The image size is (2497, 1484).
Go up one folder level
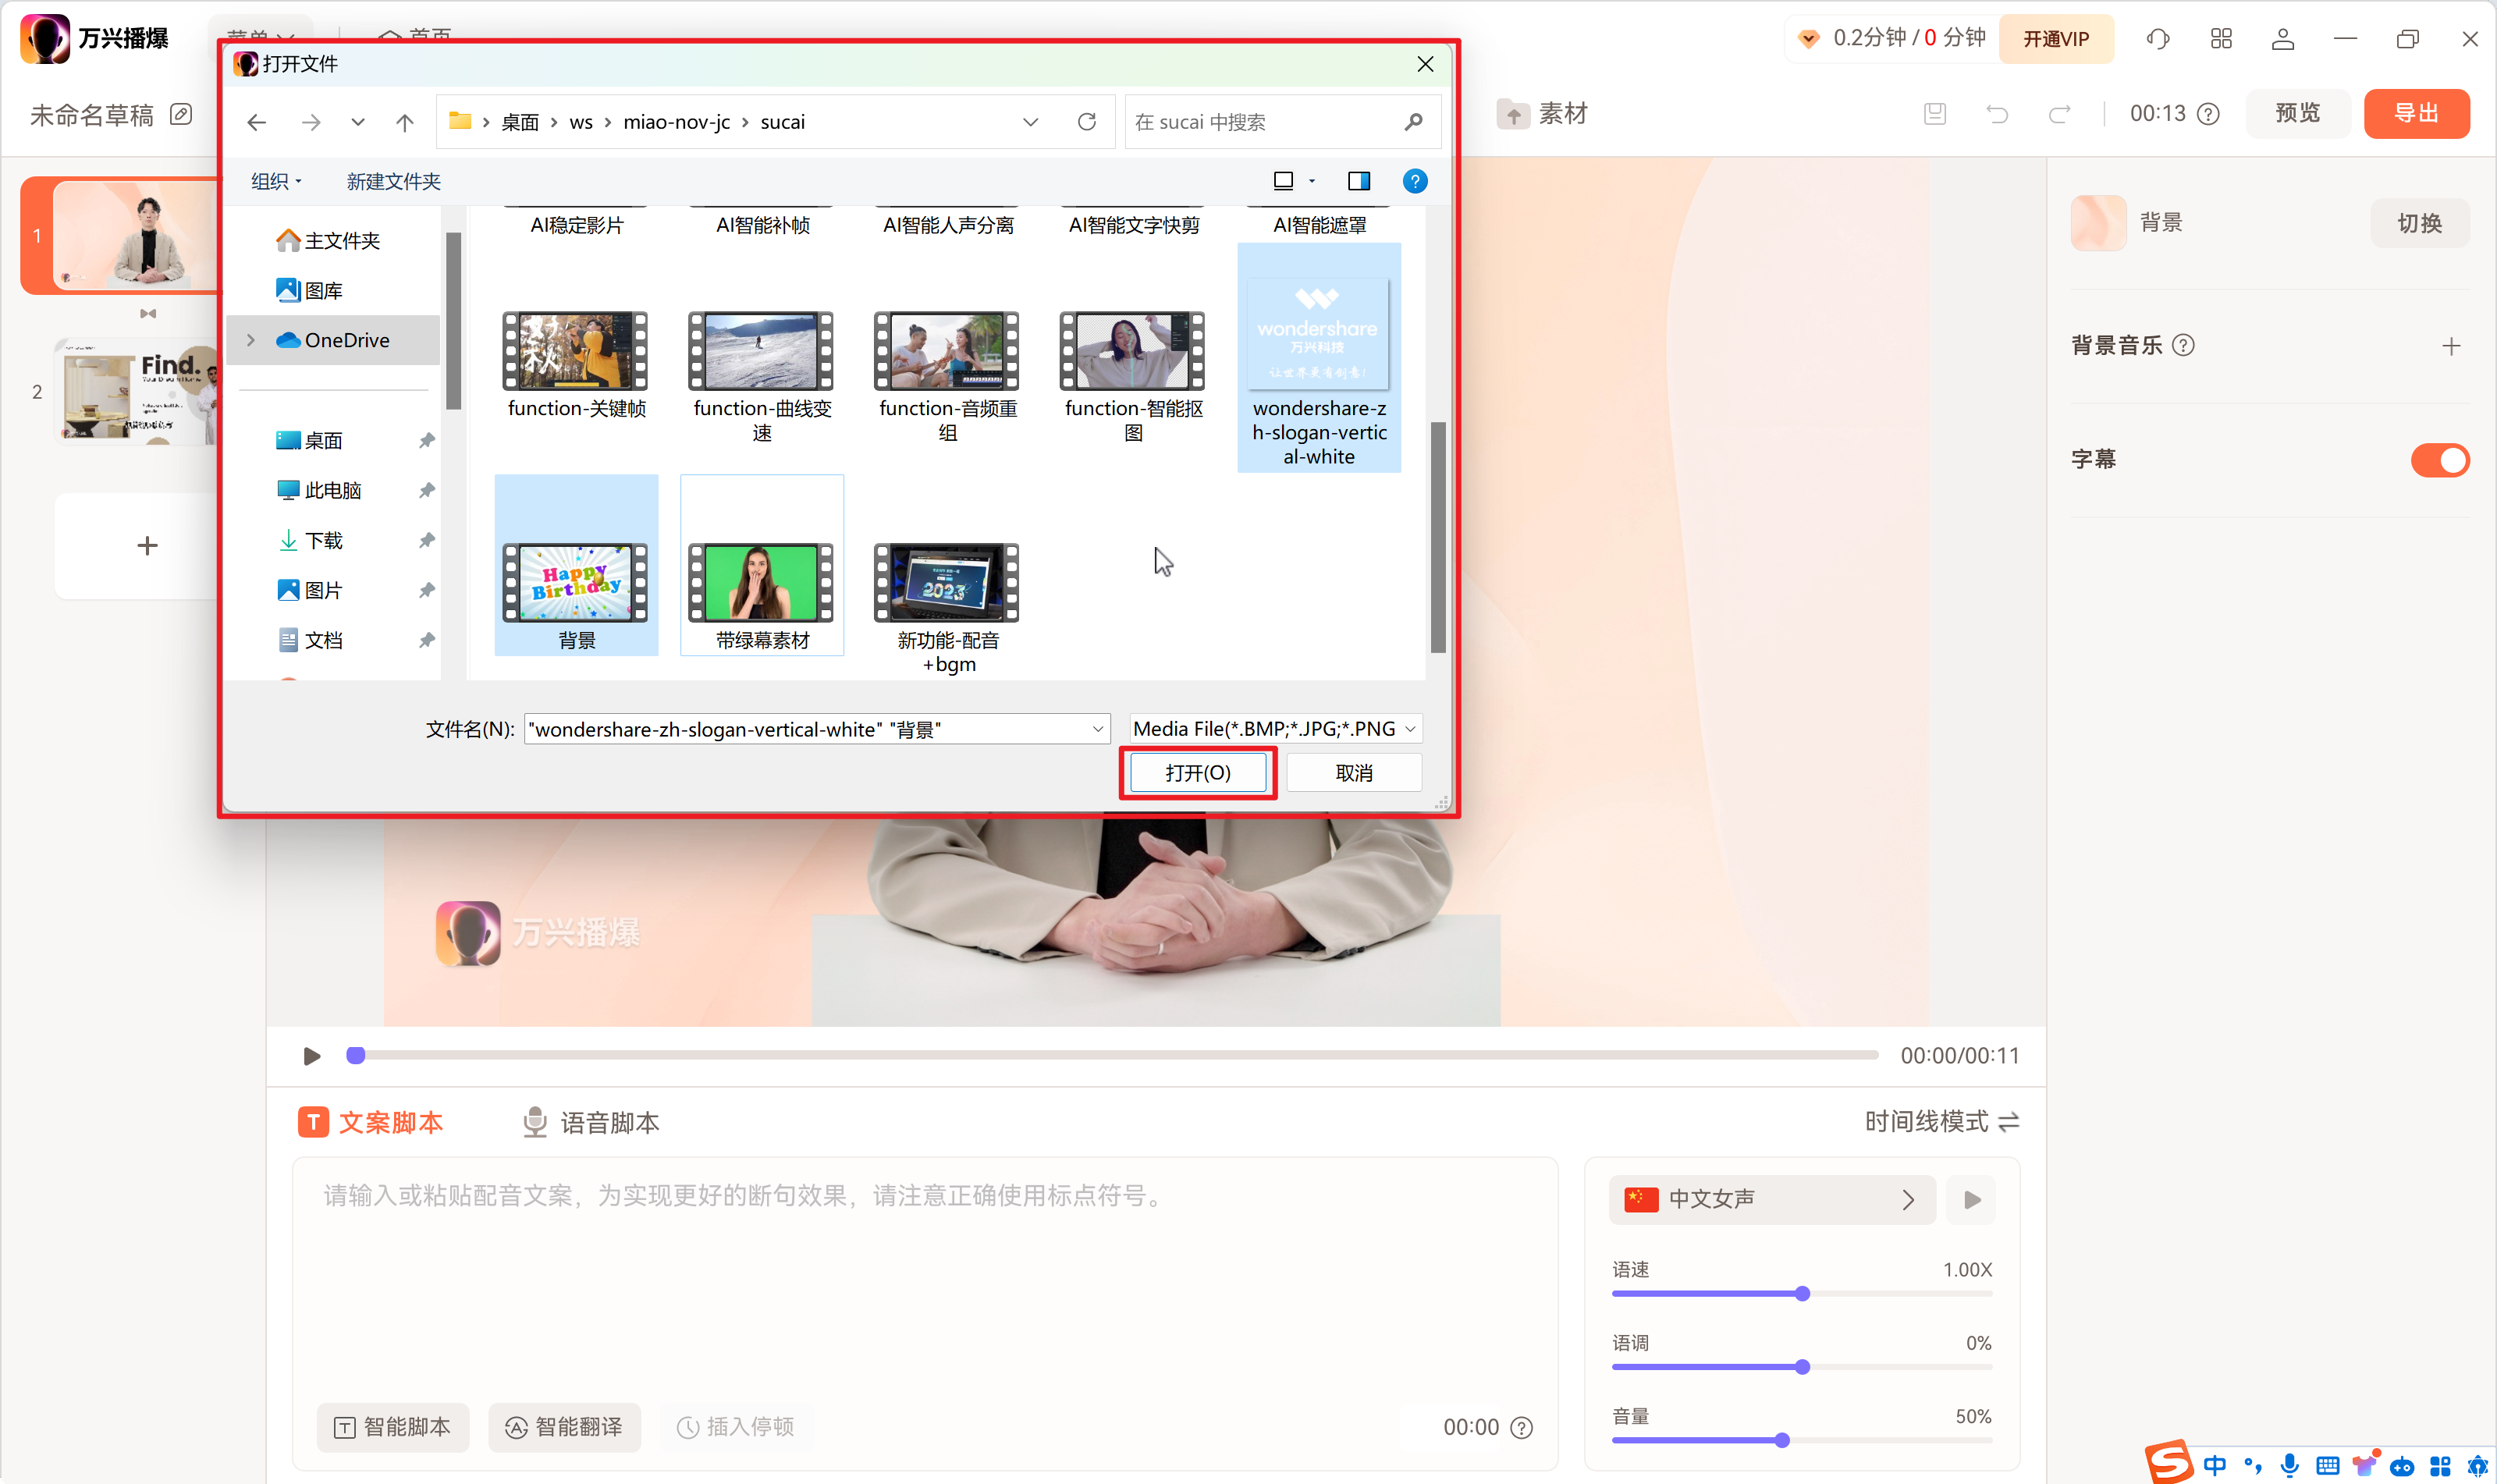click(x=404, y=122)
